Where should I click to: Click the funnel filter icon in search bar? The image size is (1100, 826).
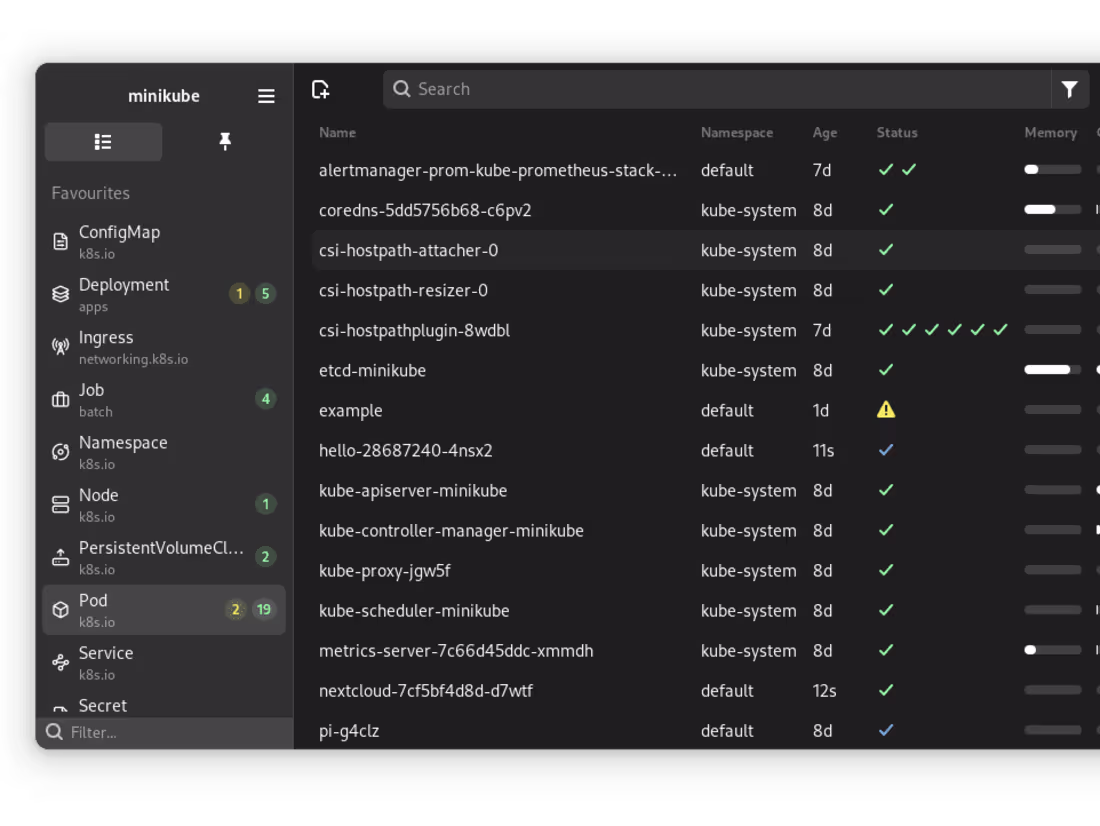[1069, 89]
